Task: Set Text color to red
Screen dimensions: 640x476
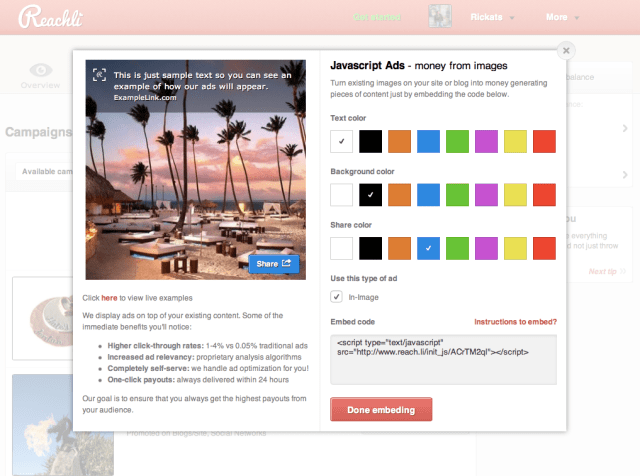Action: click(x=544, y=141)
